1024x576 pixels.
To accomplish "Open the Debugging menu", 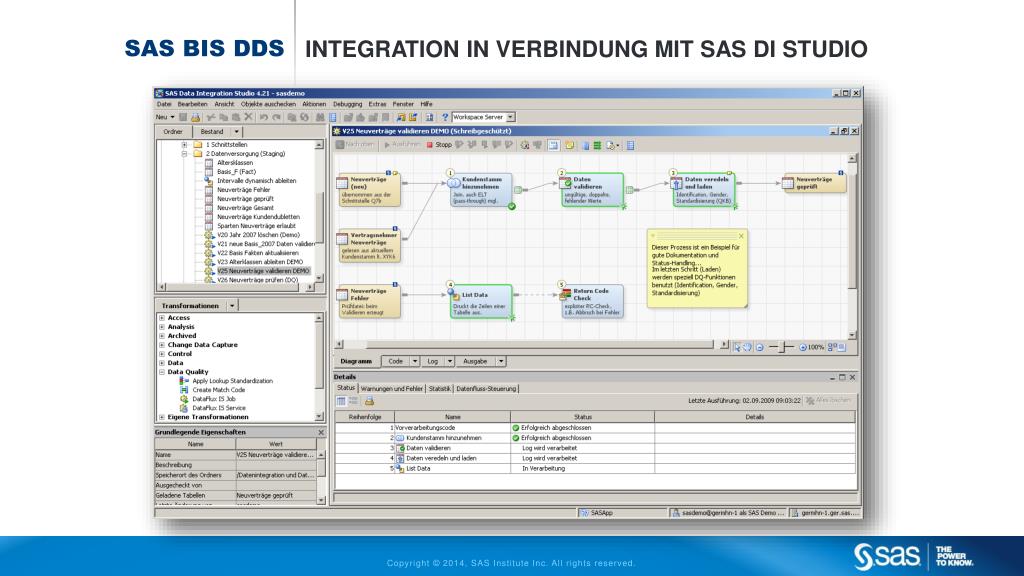I will pyautogui.click(x=347, y=104).
